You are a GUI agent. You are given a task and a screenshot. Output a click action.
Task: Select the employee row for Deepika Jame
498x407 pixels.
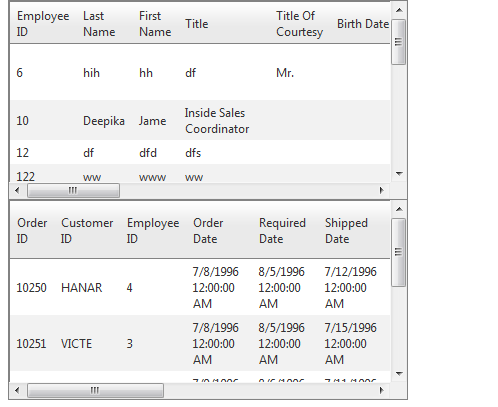(200, 121)
